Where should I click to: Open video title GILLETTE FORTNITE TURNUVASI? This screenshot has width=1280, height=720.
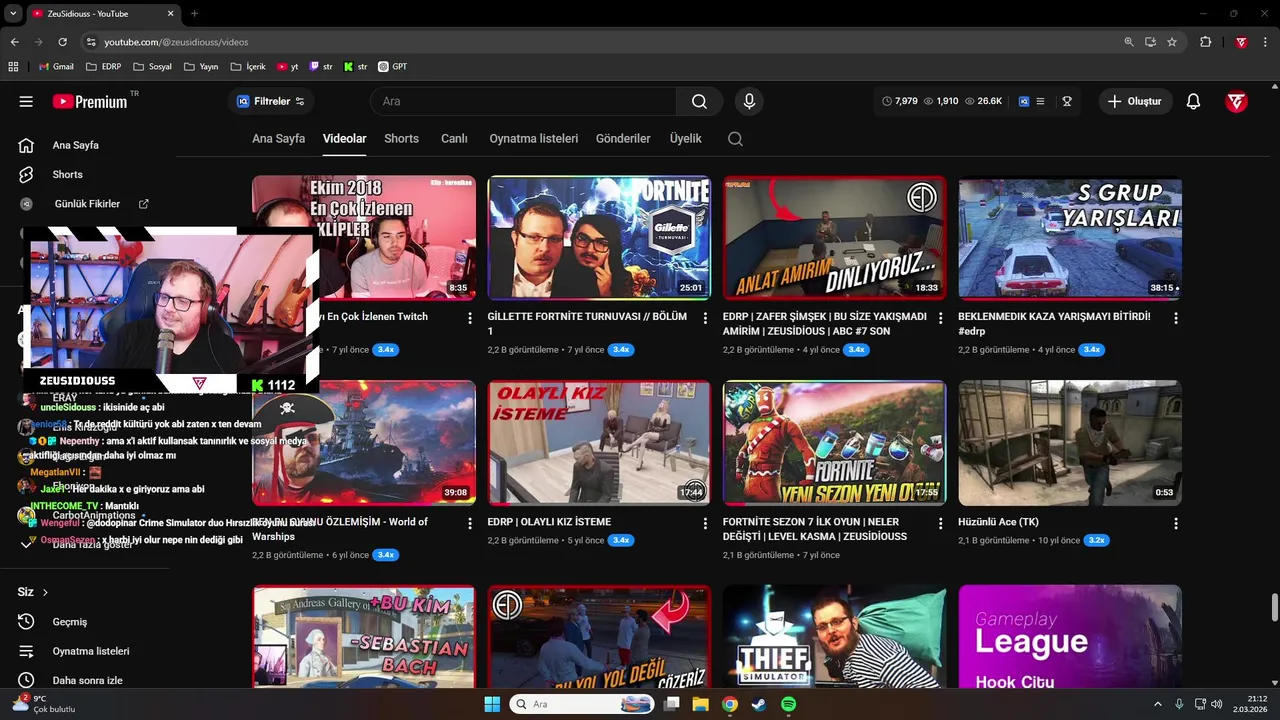pyautogui.click(x=587, y=323)
